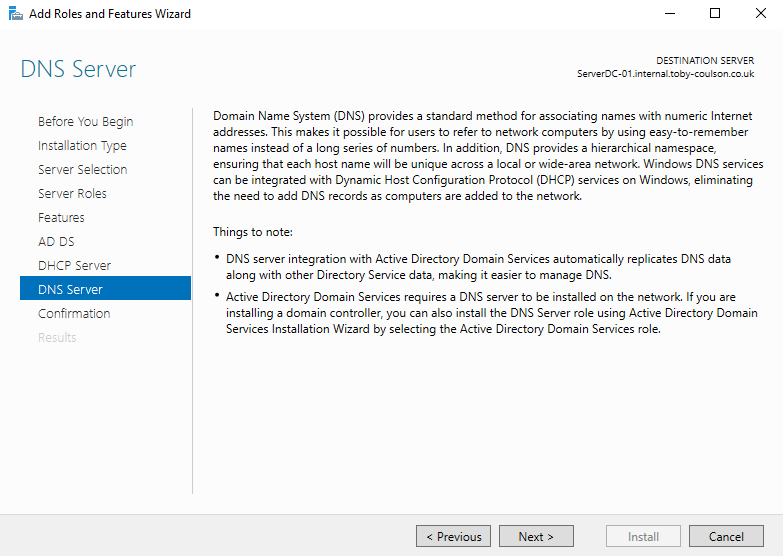This screenshot has height=556, width=783.
Task: Select Server Selection in the sidebar
Action: click(x=82, y=170)
